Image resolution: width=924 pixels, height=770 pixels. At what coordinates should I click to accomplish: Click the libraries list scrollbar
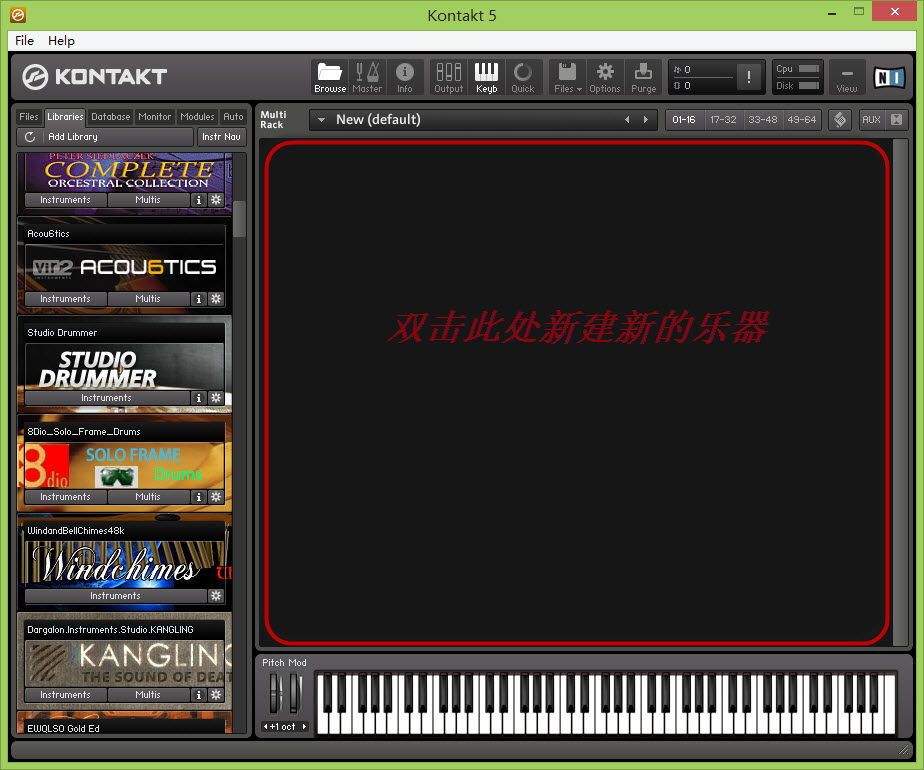(239, 219)
